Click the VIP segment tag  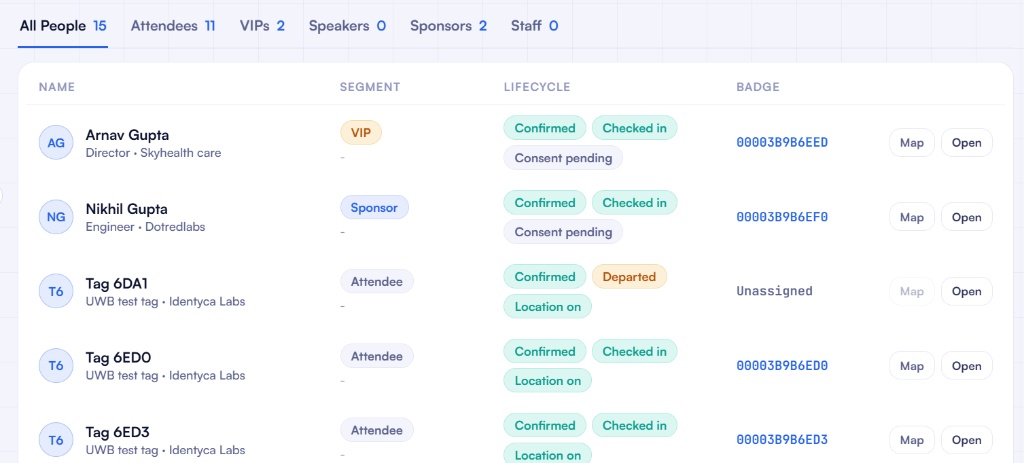[360, 133]
